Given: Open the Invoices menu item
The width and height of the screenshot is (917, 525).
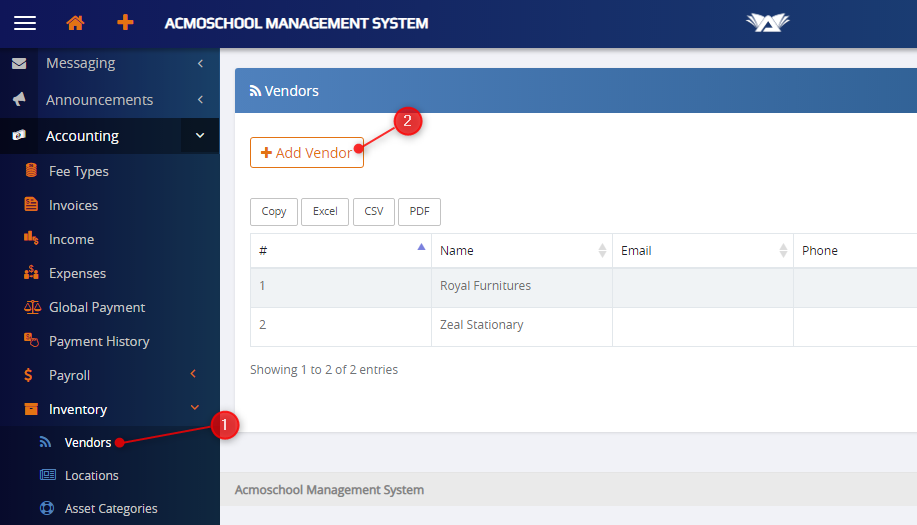Looking at the screenshot, I should [73, 205].
